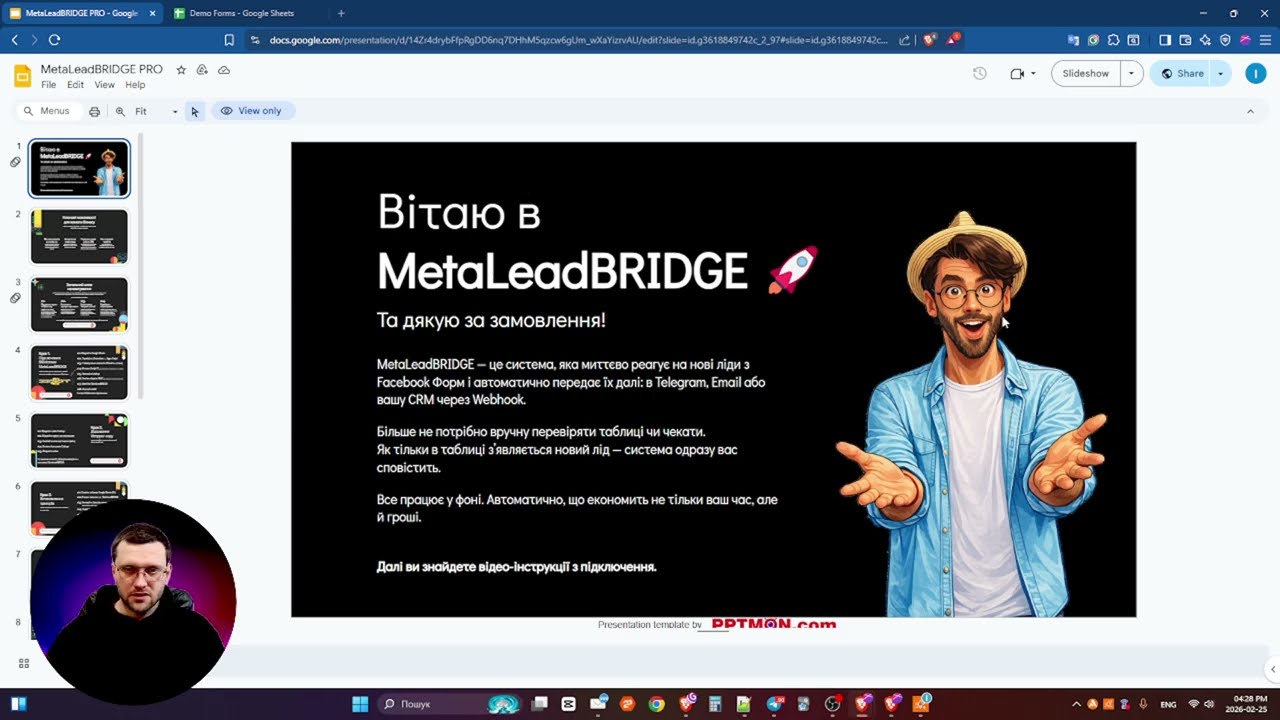Image resolution: width=1280 pixels, height=720 pixels.
Task: Open the grid view icon at bottom left
Action: tap(24, 663)
